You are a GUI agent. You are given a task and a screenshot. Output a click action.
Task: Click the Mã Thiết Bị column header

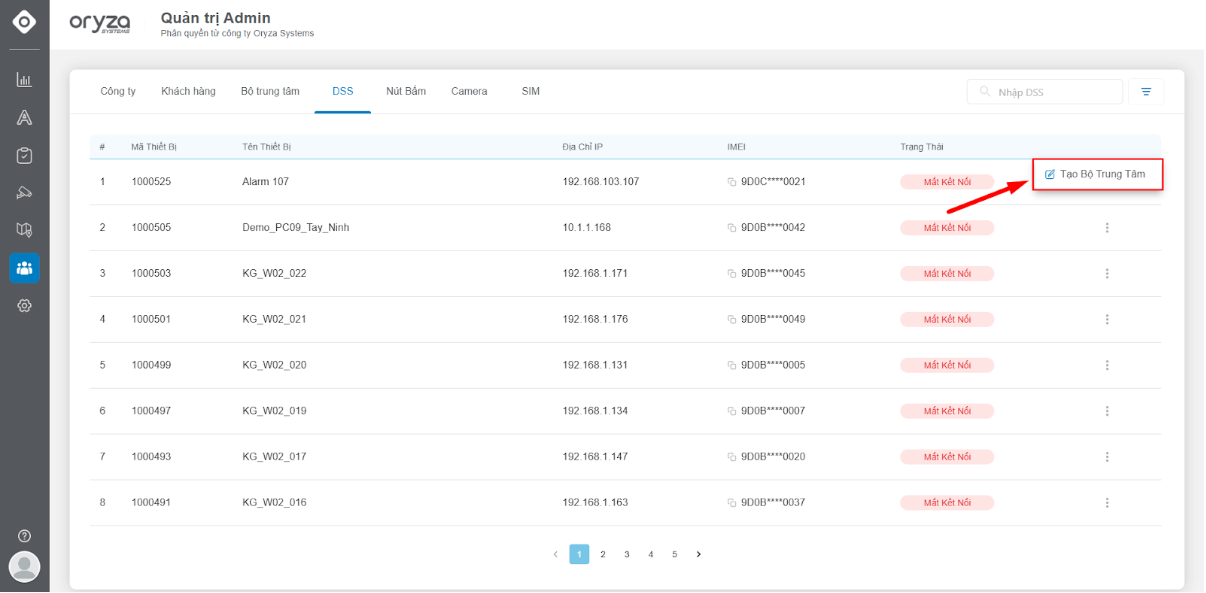[x=154, y=147]
